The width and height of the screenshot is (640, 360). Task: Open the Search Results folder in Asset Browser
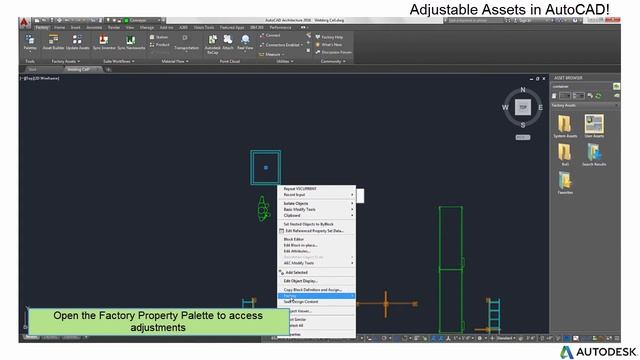(594, 155)
